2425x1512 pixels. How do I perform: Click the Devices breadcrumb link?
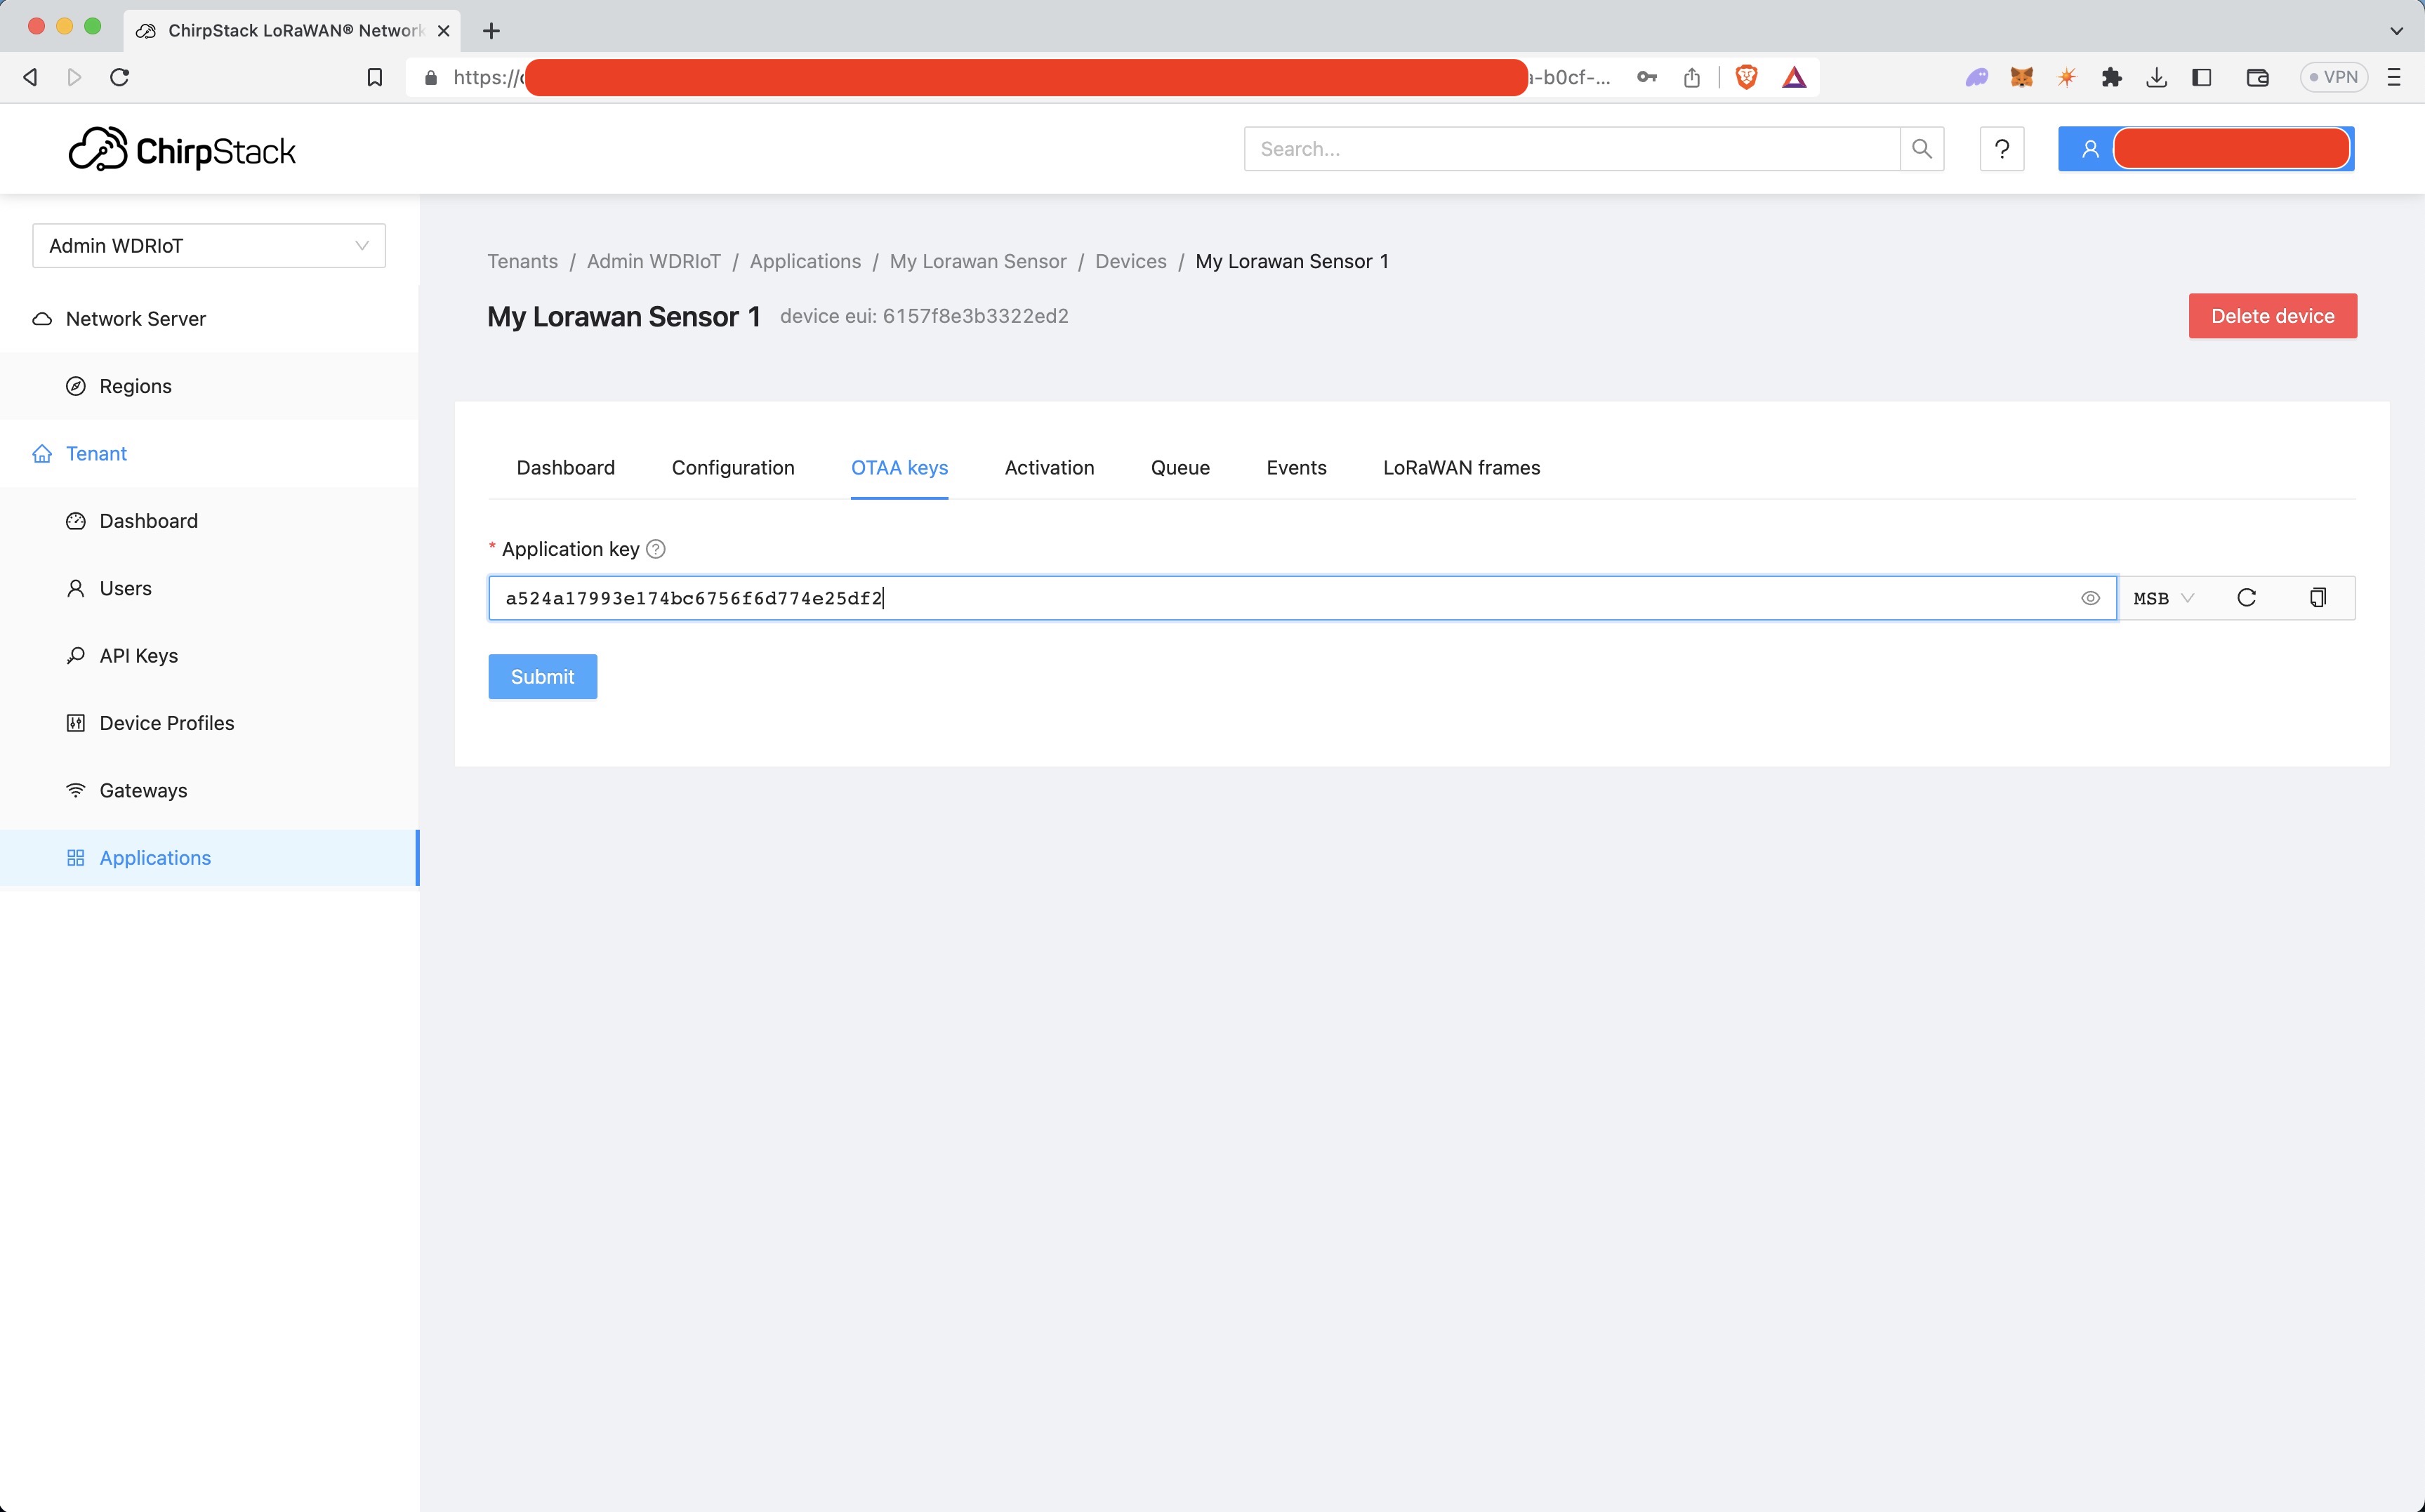(1130, 261)
